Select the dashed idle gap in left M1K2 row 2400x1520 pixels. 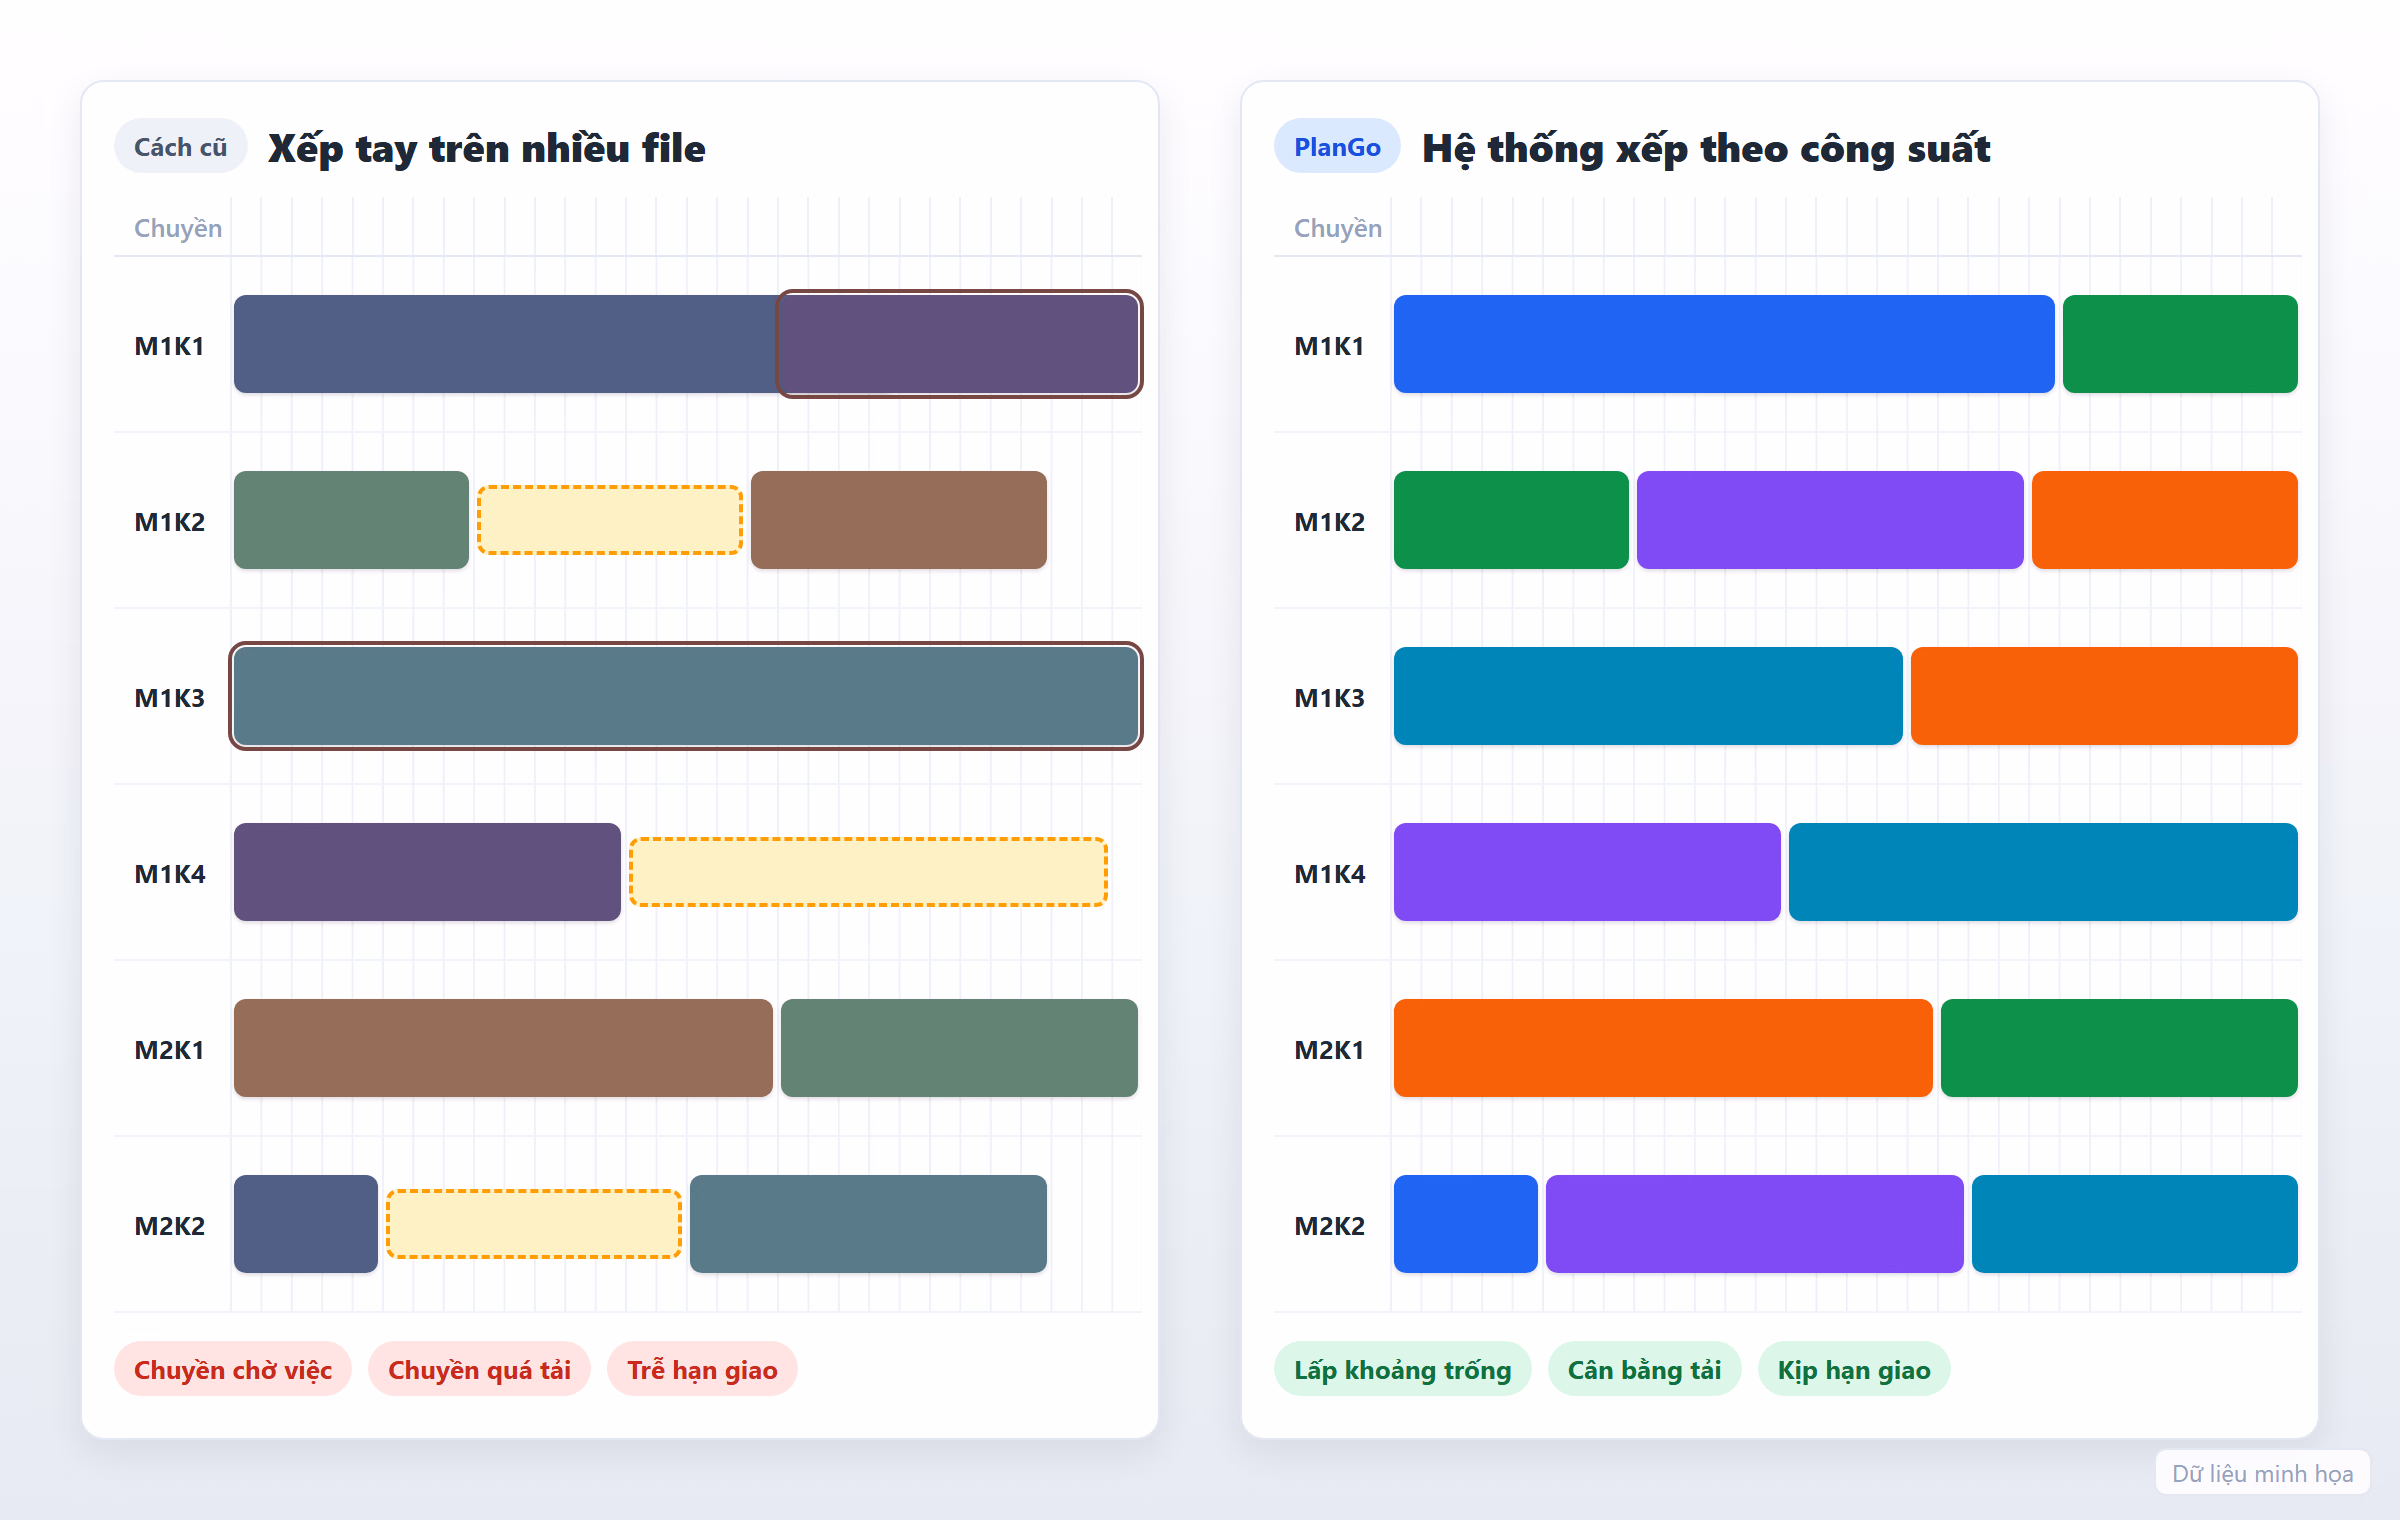coord(609,520)
